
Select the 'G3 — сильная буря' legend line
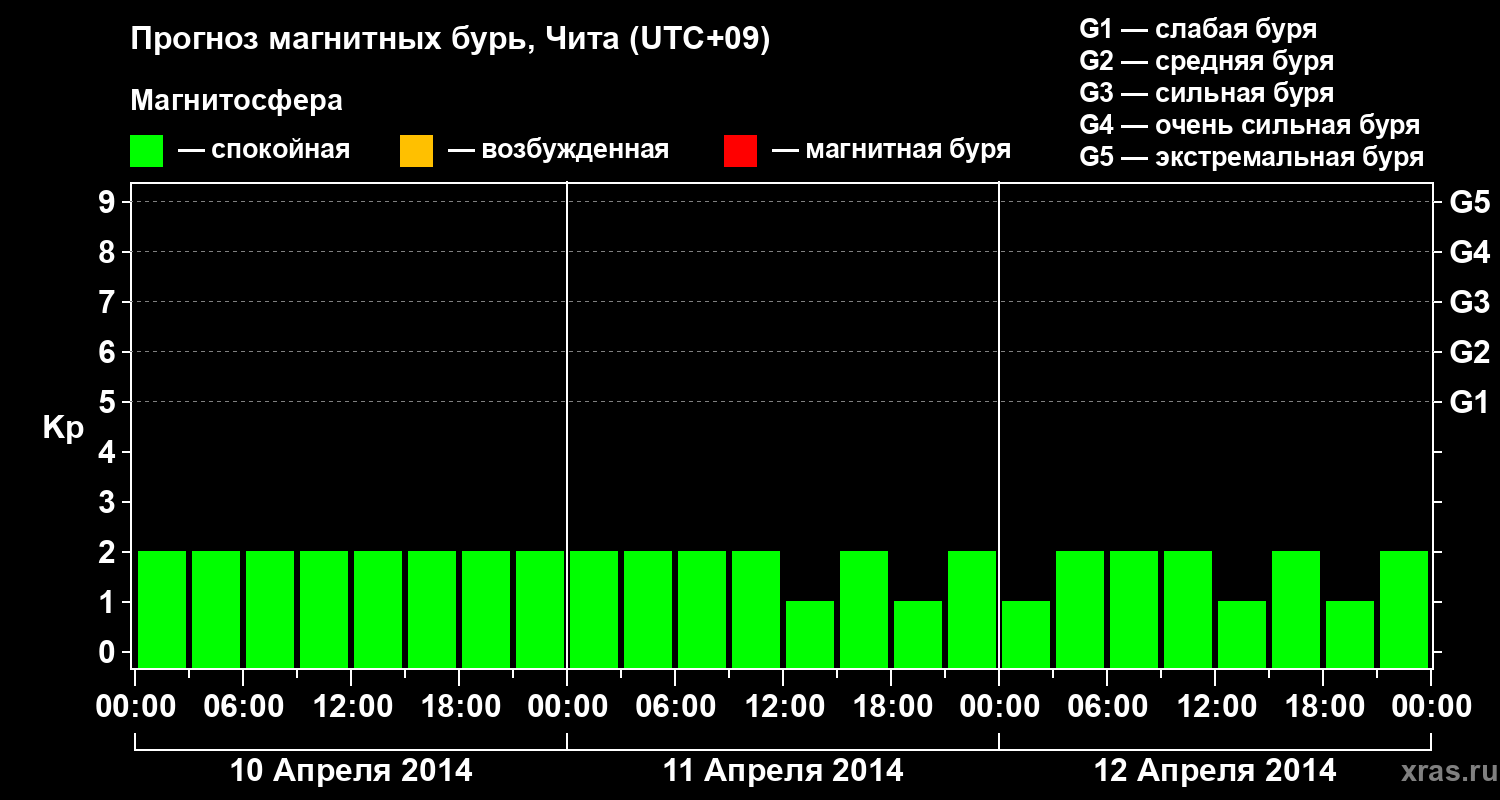tap(1206, 93)
